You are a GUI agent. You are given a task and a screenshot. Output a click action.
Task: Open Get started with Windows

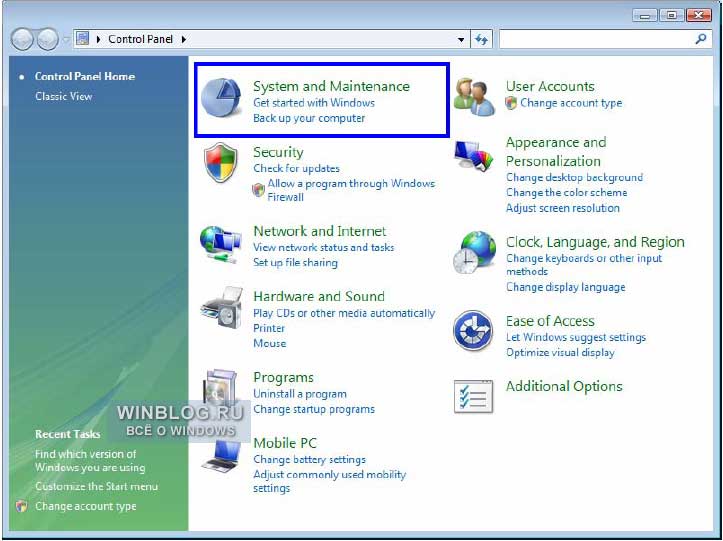pyautogui.click(x=314, y=102)
